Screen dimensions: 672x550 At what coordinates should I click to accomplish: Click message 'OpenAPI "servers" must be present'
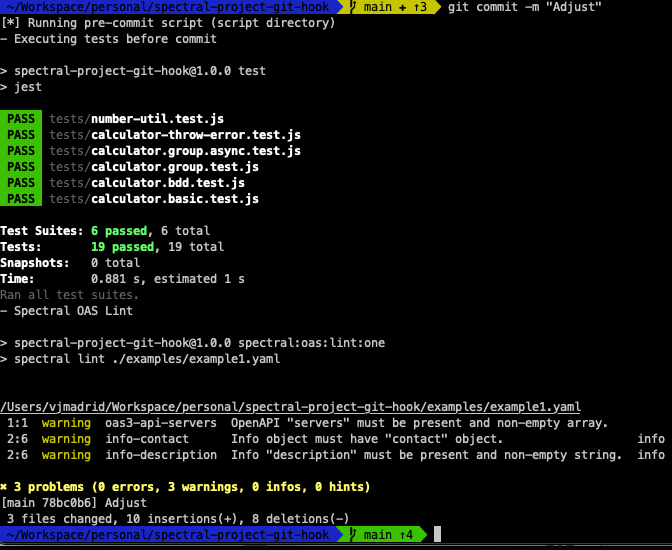[x=420, y=423]
